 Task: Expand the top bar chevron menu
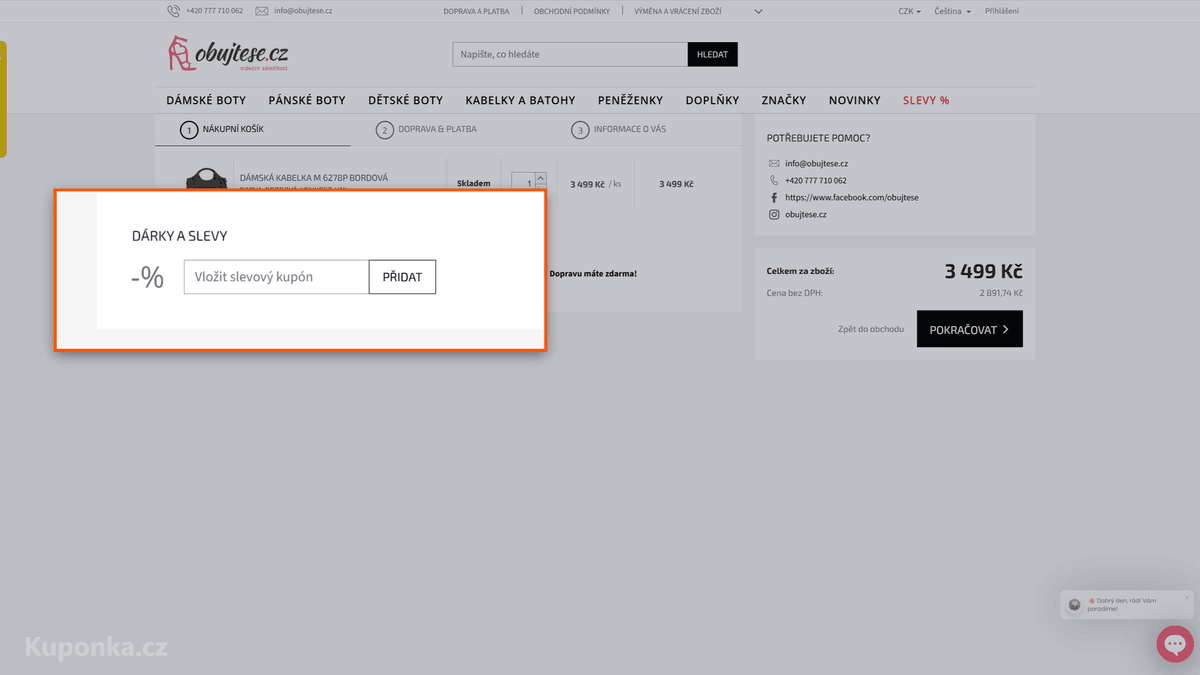758,11
